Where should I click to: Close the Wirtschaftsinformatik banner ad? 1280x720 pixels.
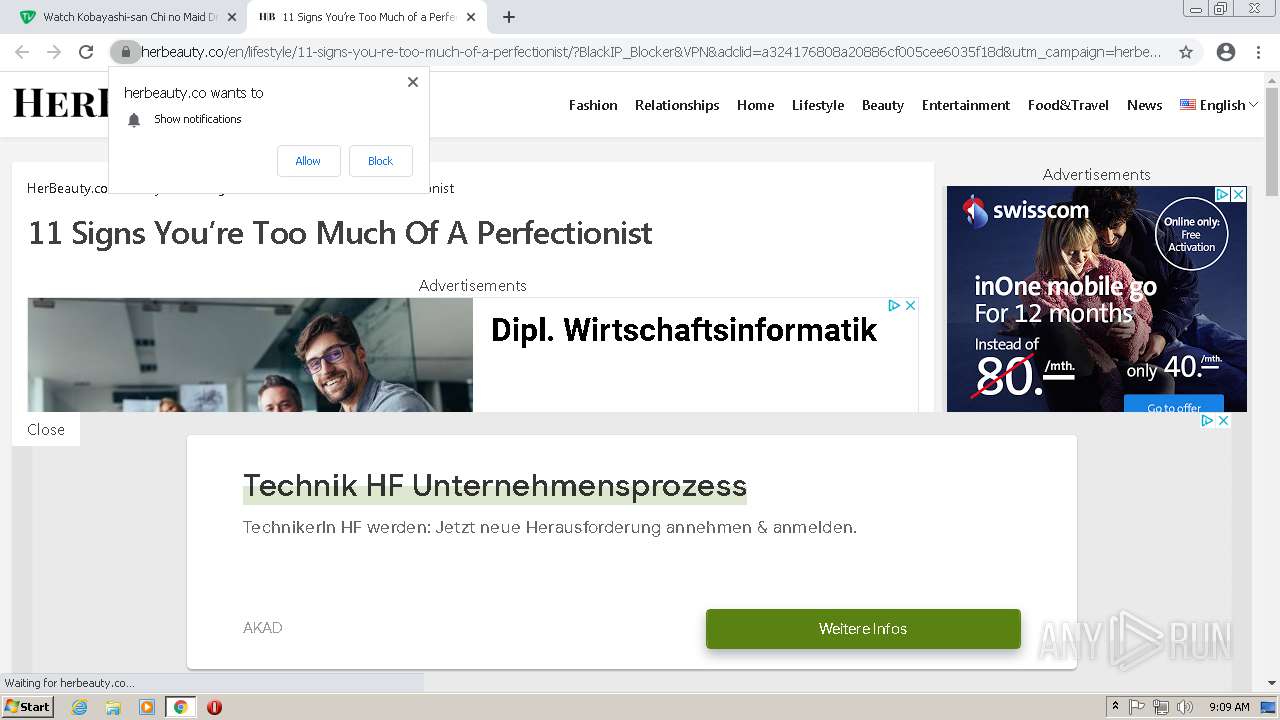coord(910,306)
